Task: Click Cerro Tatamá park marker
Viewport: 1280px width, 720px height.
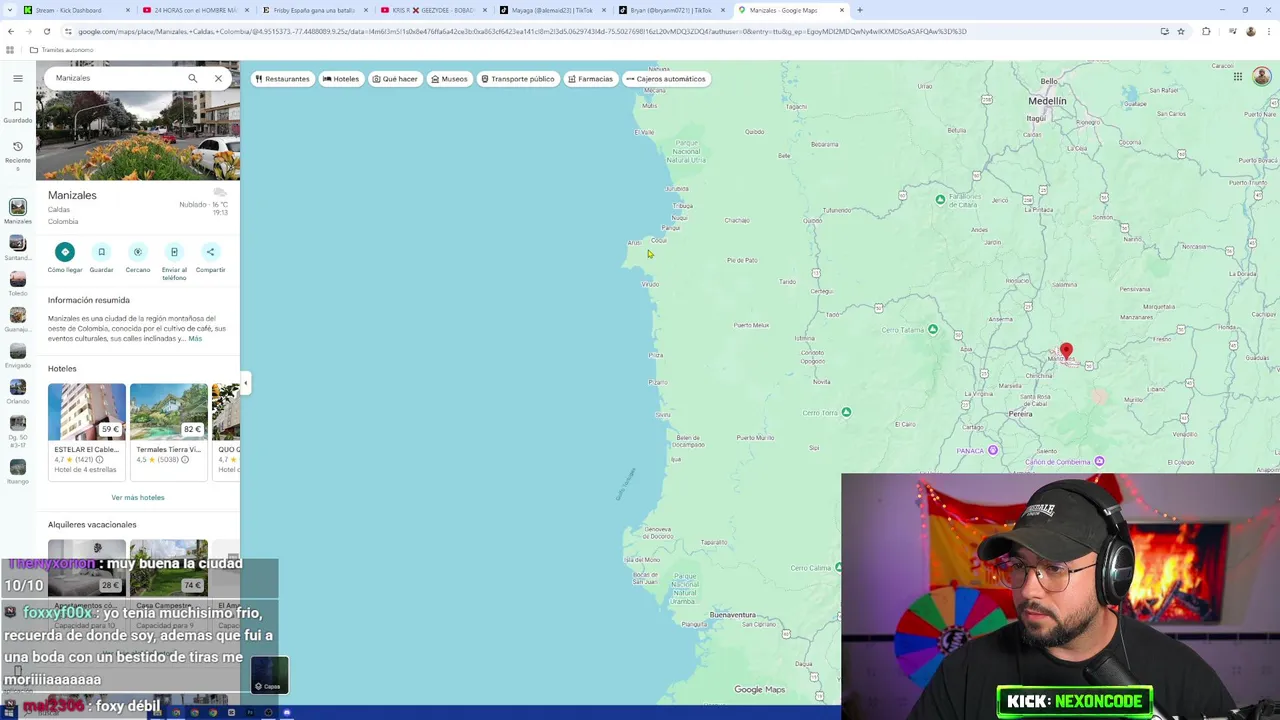Action: click(933, 329)
